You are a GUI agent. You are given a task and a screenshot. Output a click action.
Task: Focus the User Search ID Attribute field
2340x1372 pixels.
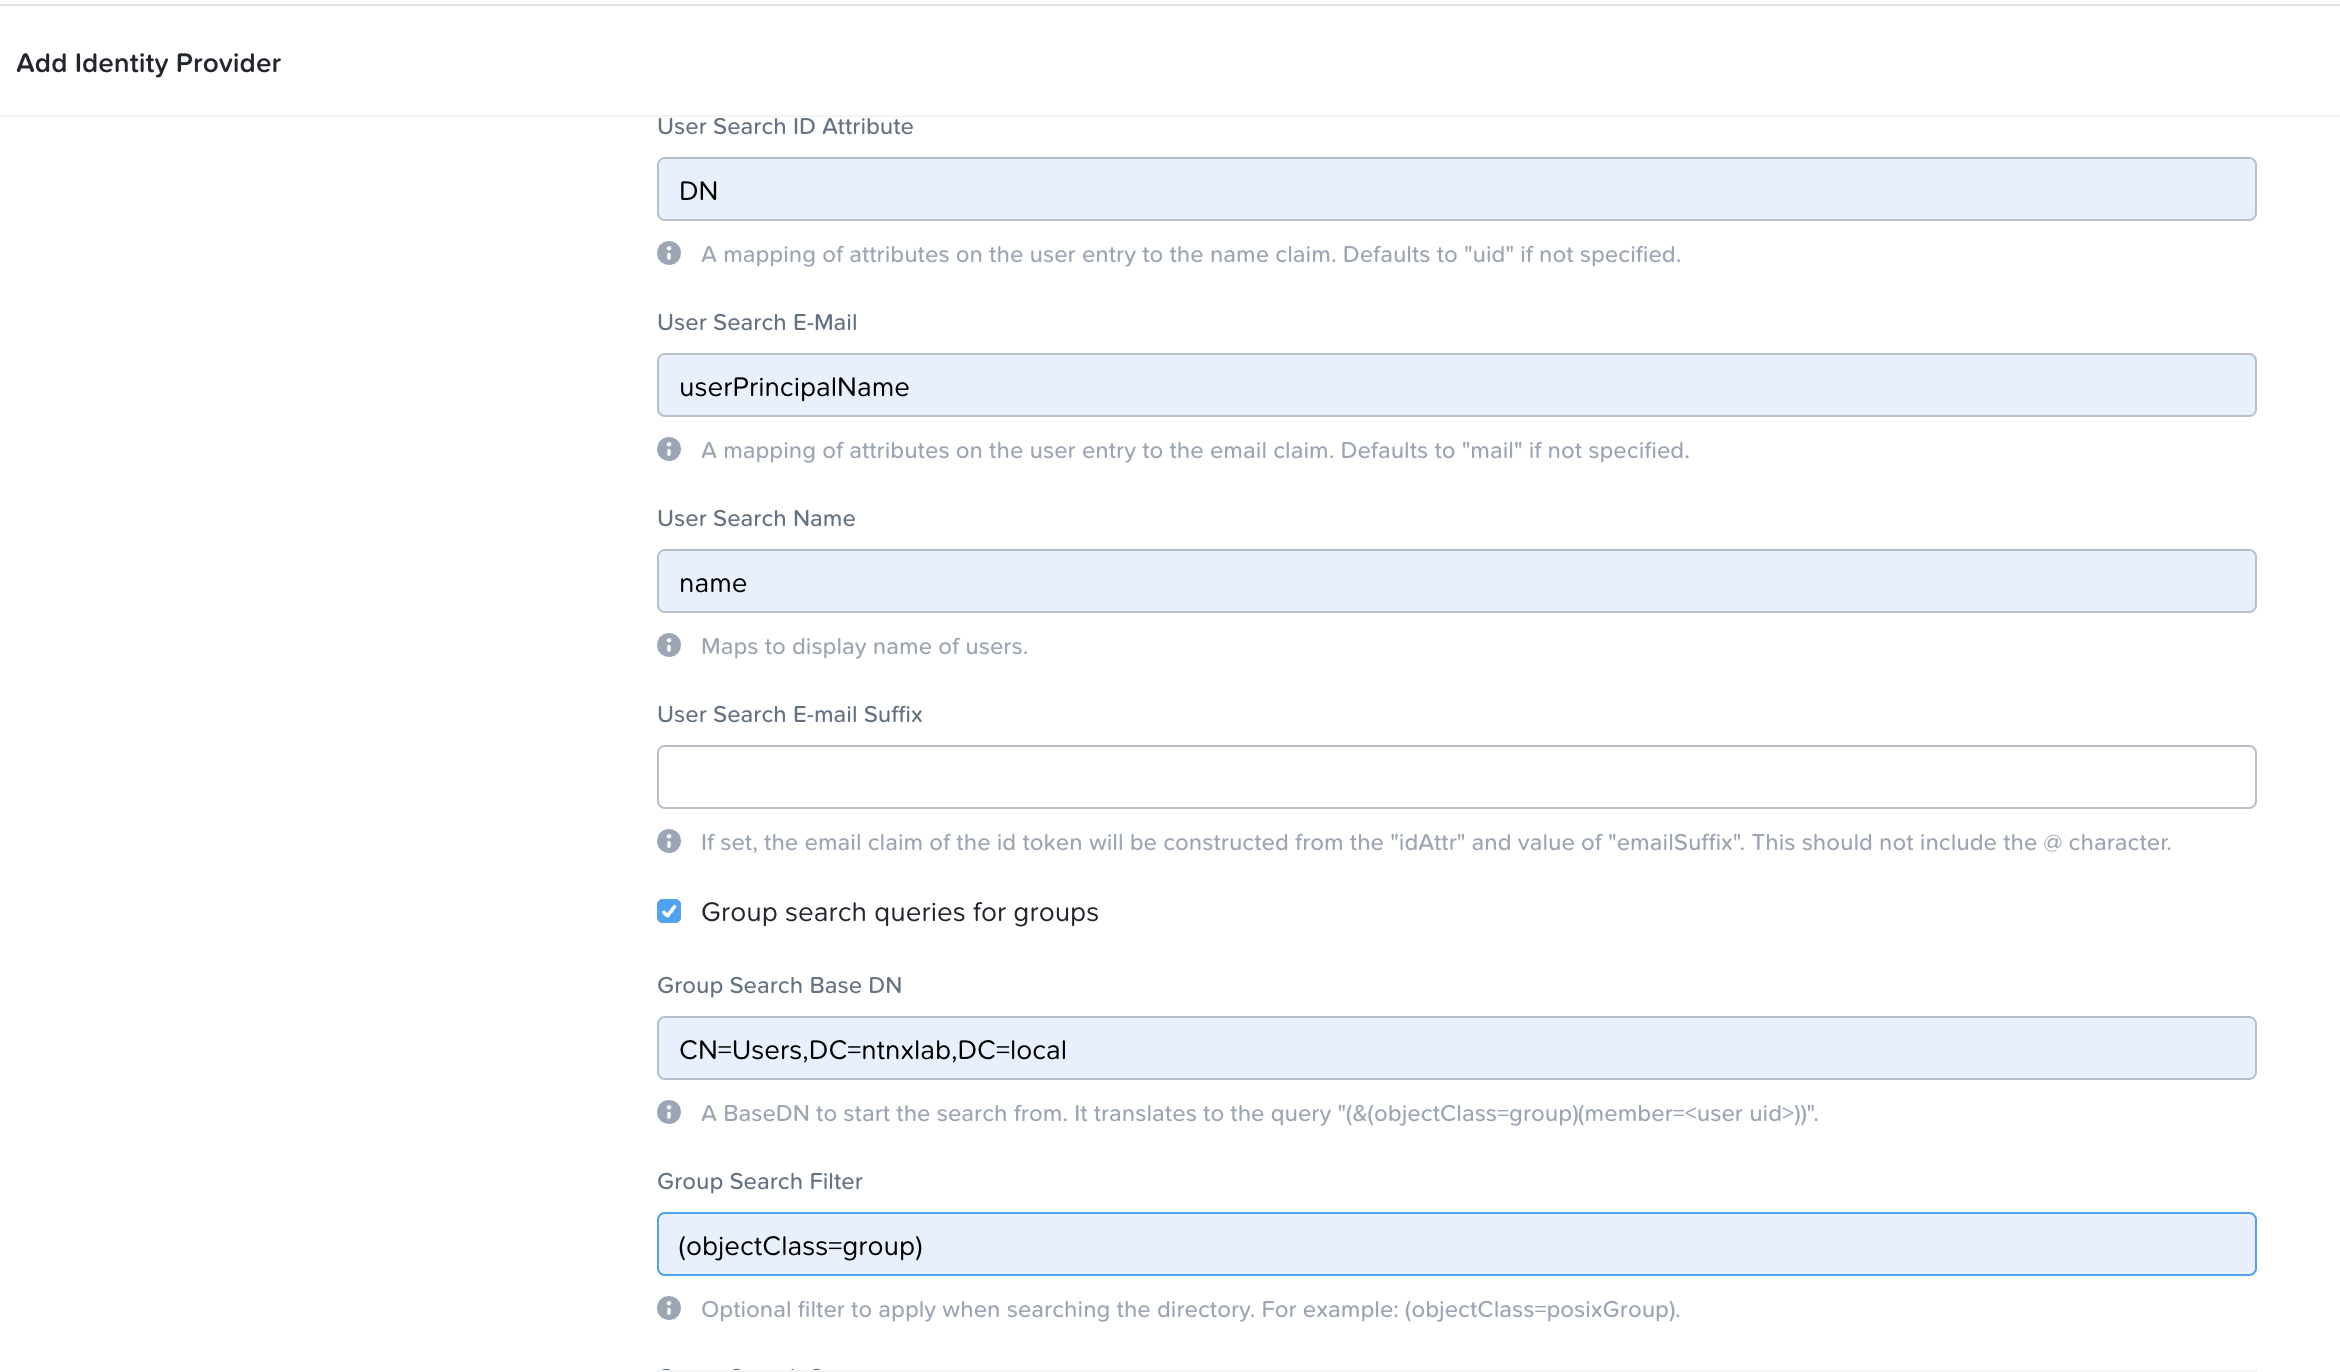[1455, 189]
